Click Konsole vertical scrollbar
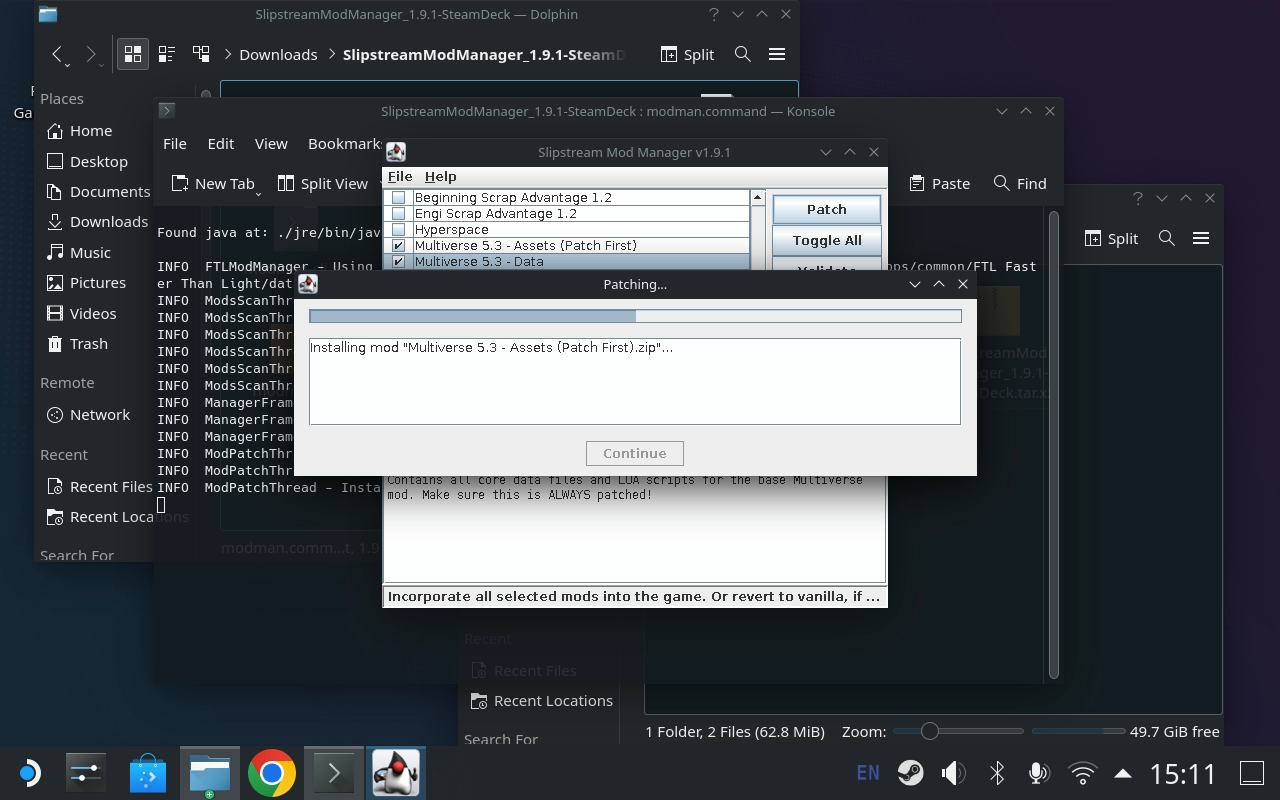This screenshot has height=800, width=1280. click(1053, 445)
